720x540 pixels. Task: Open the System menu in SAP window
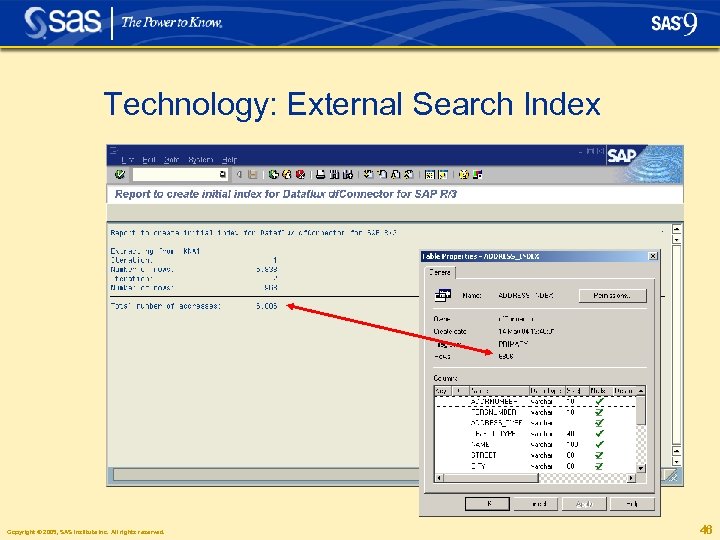(x=201, y=160)
